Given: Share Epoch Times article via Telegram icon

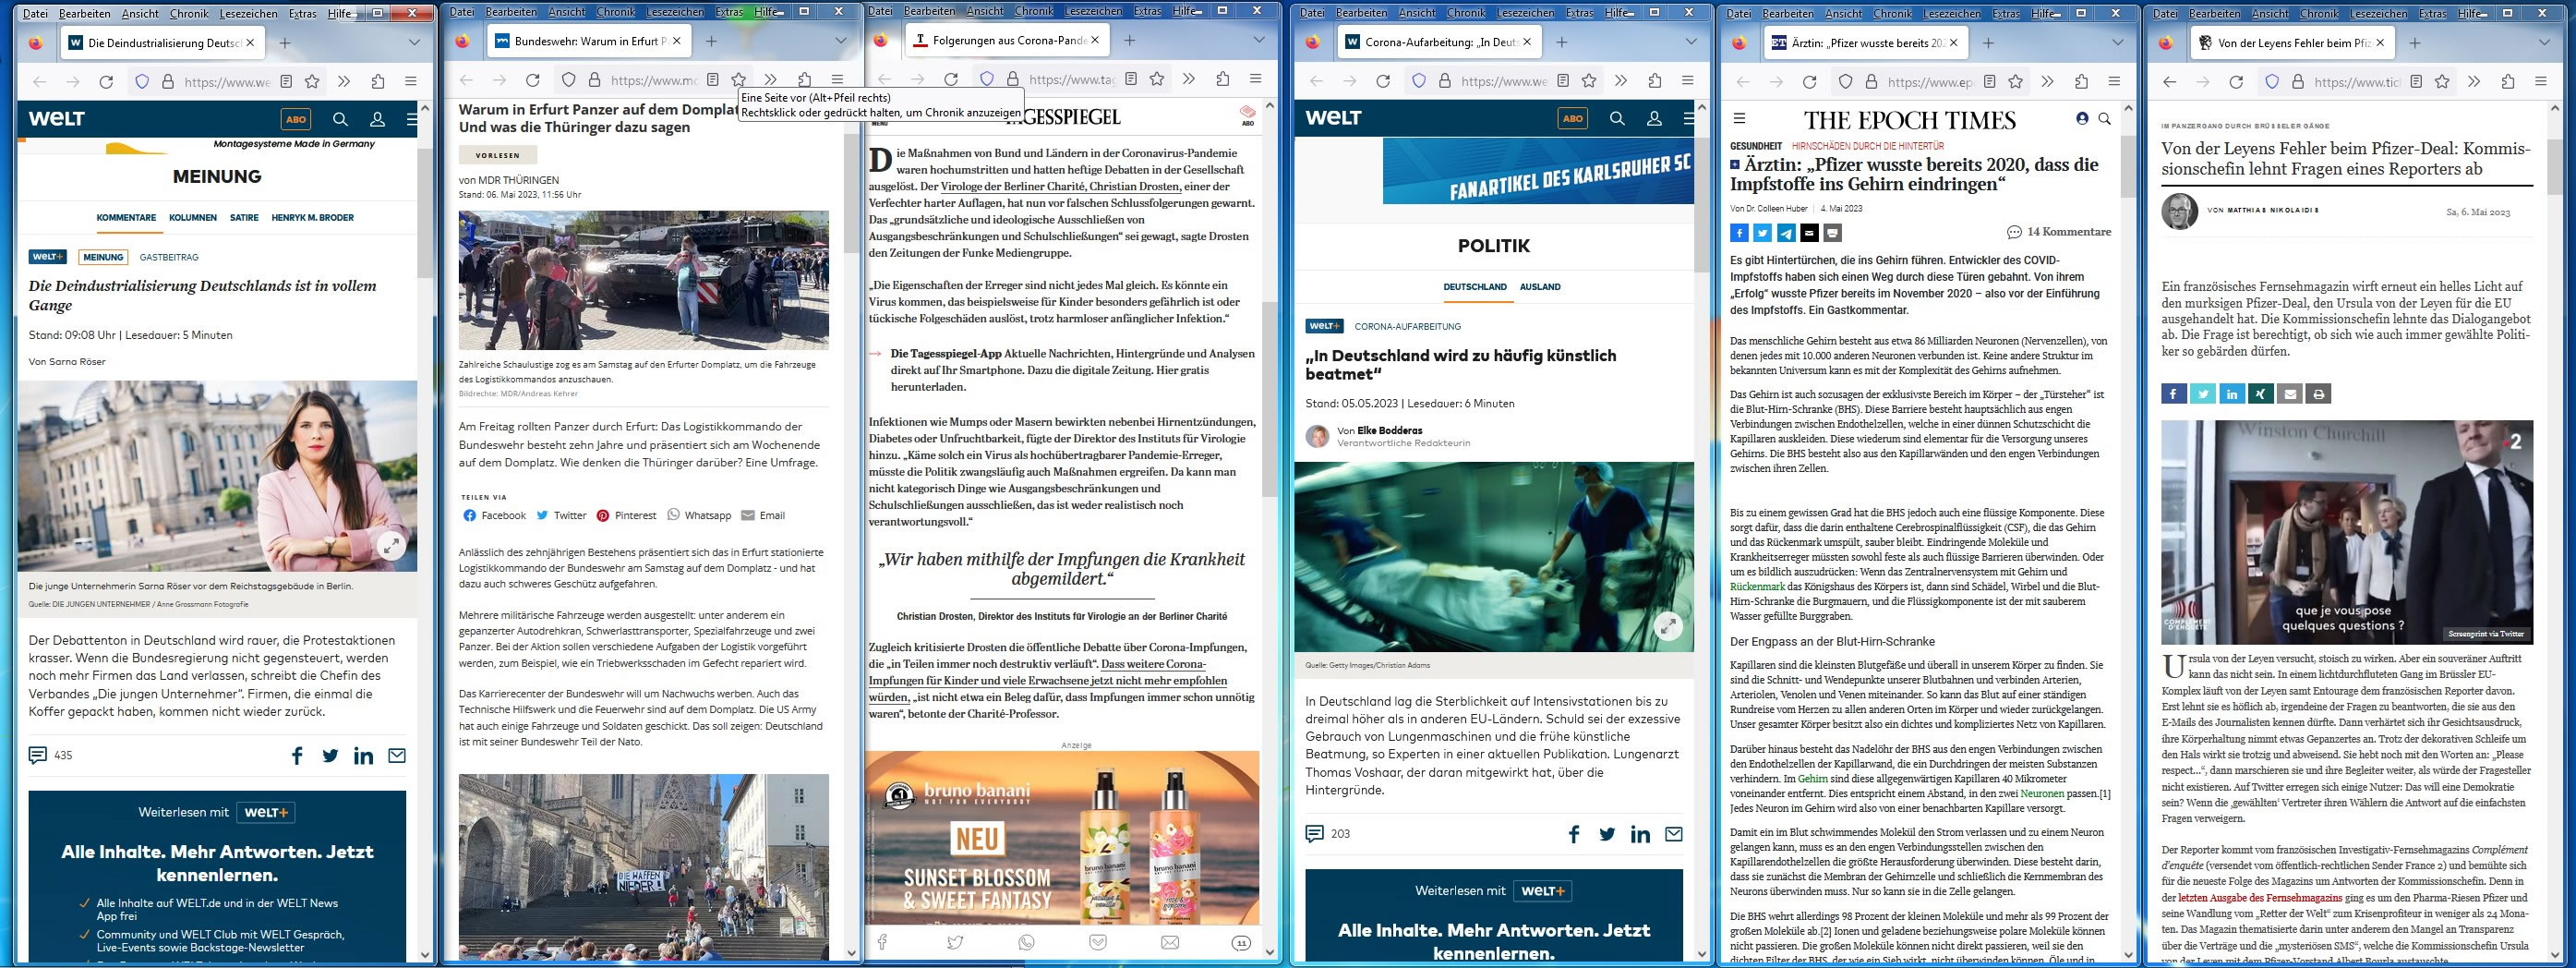Looking at the screenshot, I should point(1786,233).
